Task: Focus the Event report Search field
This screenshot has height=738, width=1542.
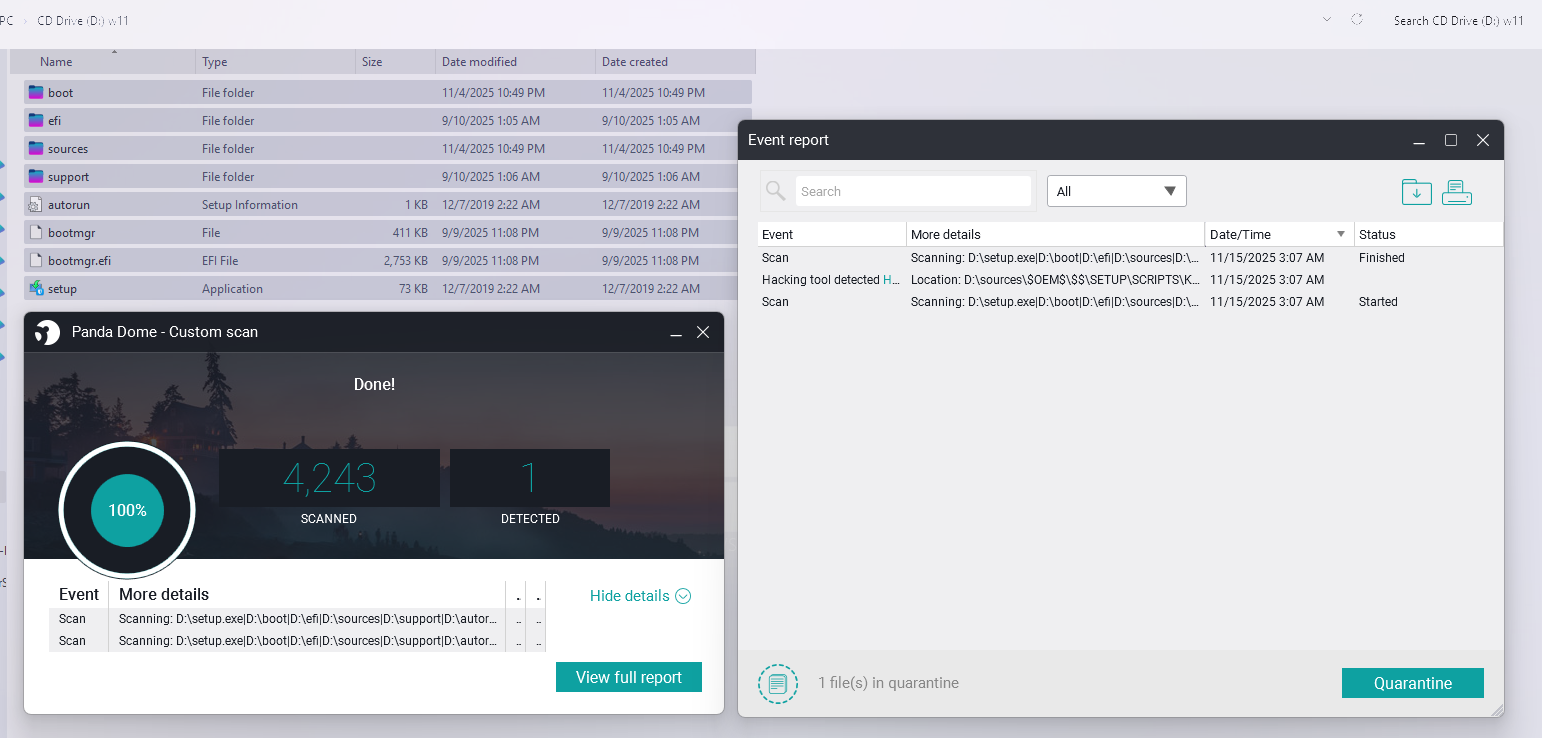Action: point(913,191)
